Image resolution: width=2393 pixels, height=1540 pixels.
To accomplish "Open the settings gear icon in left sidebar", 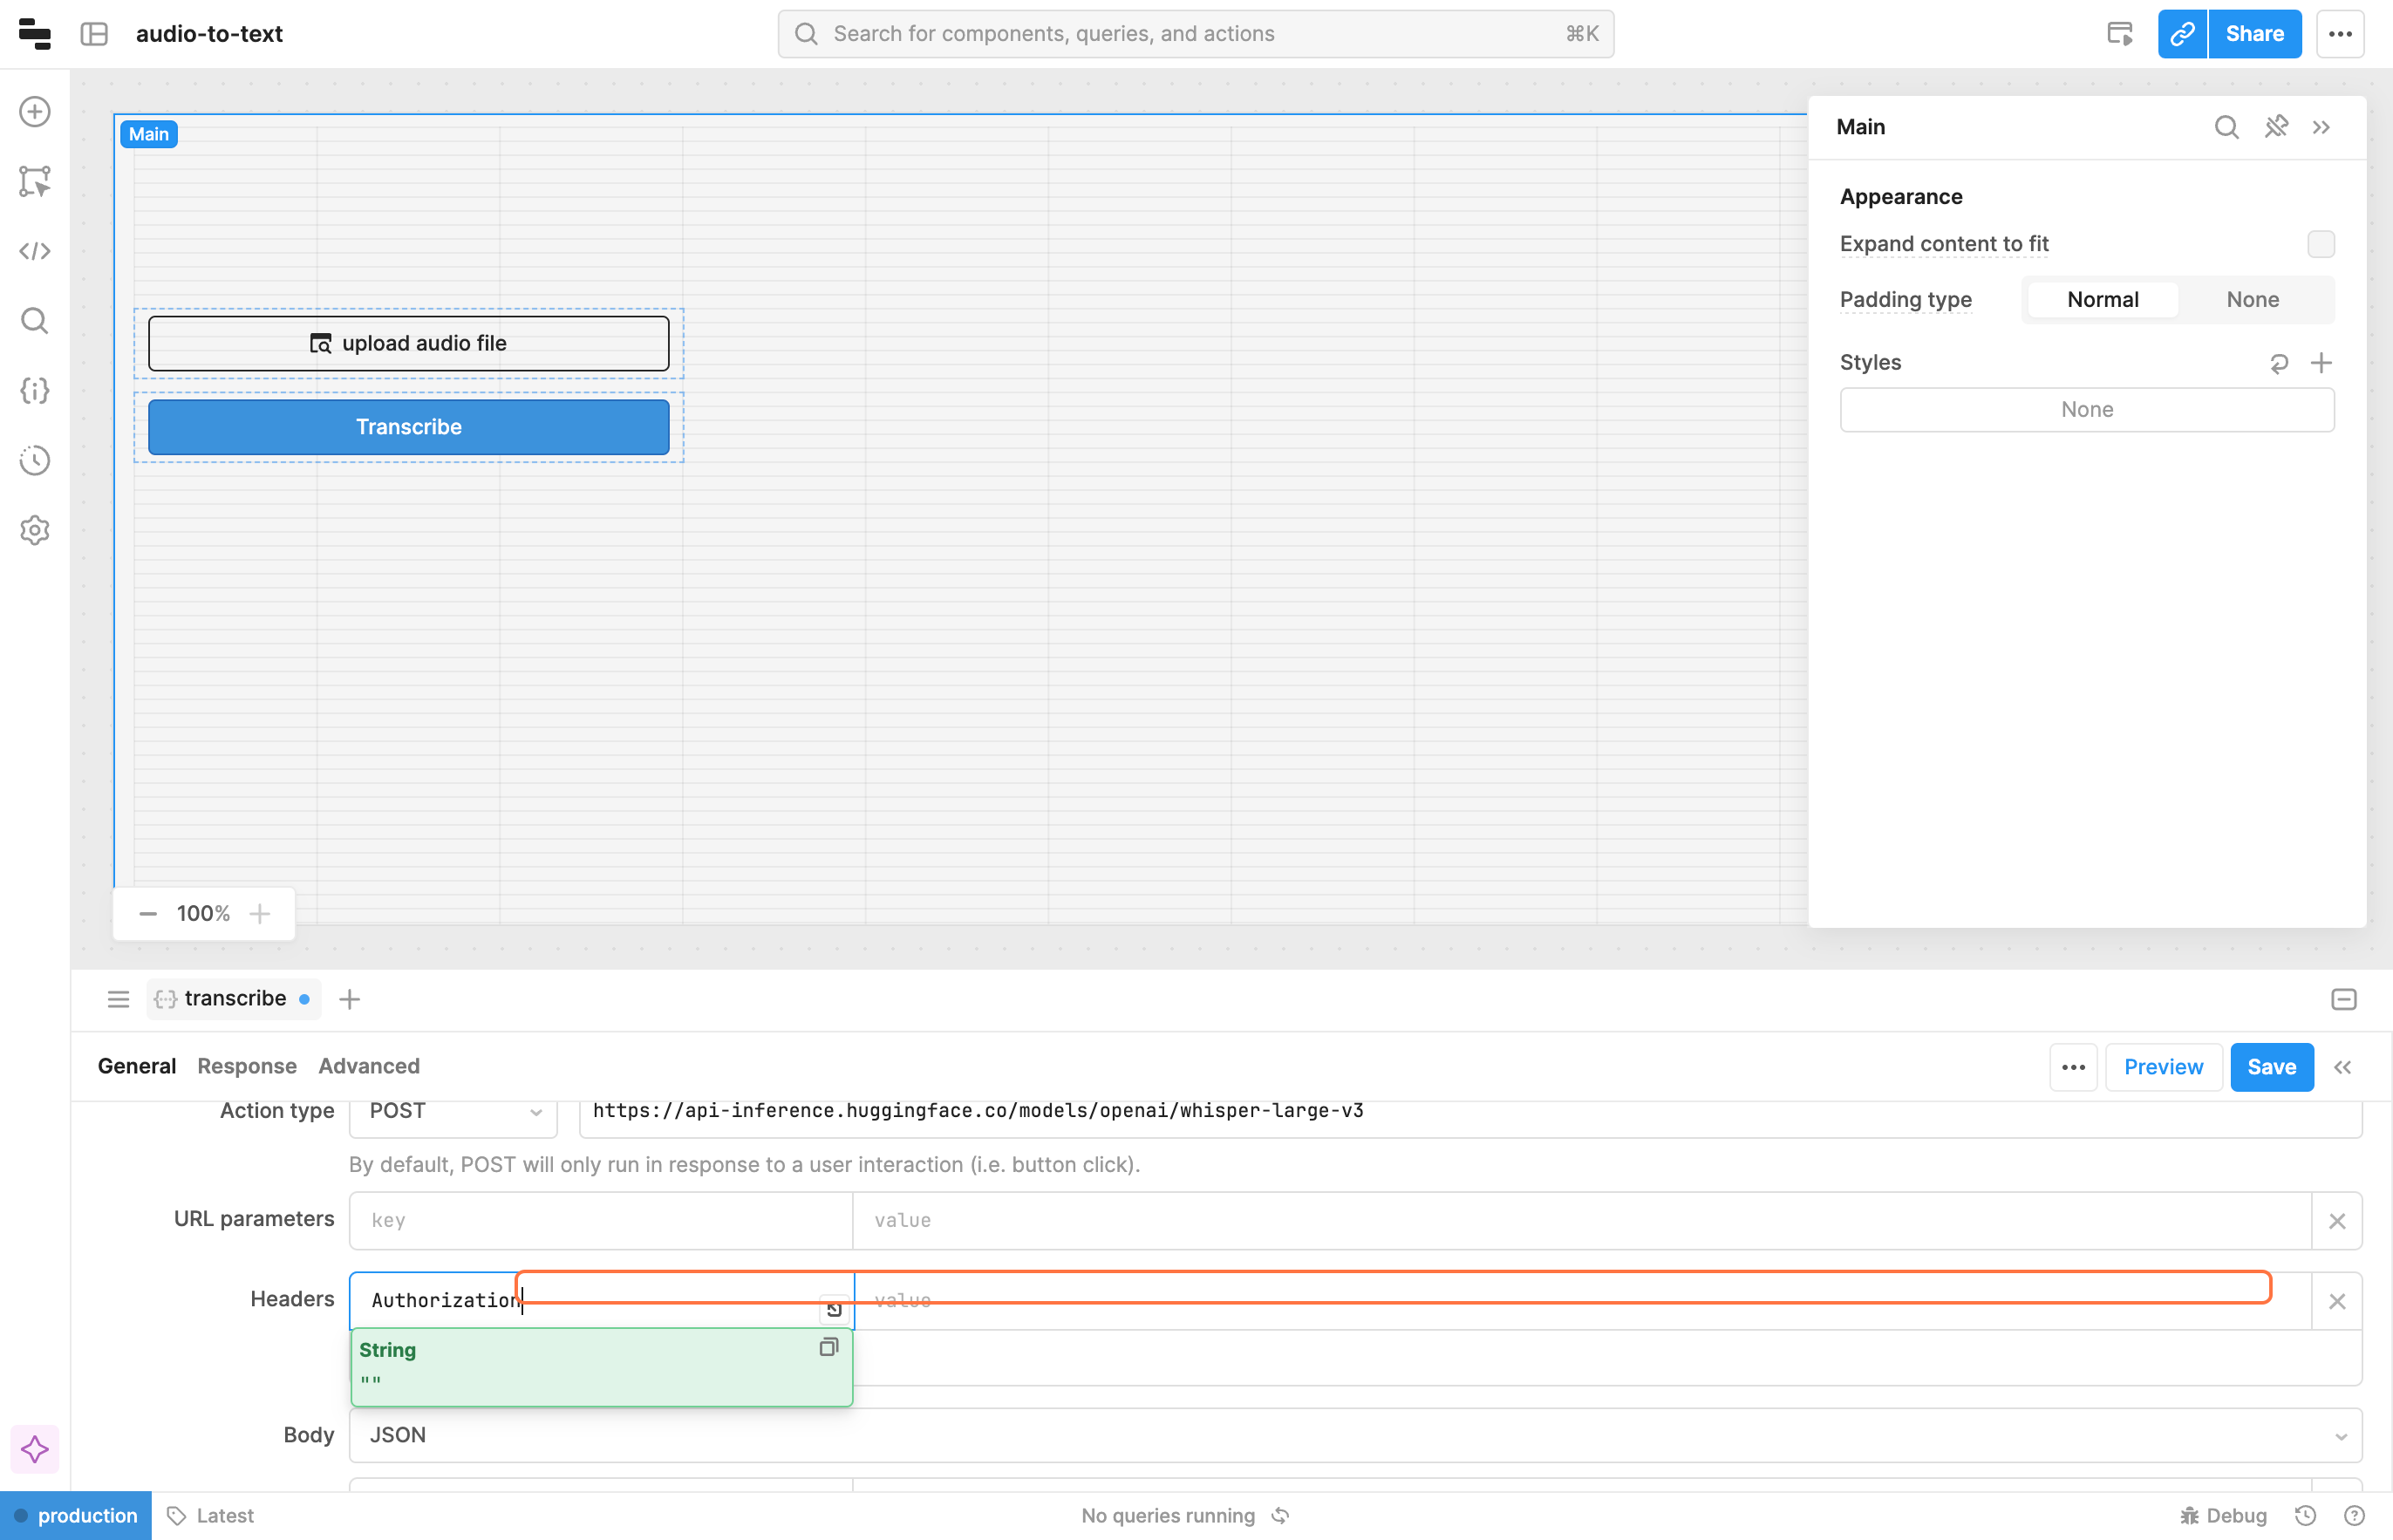I will pyautogui.click(x=35, y=530).
